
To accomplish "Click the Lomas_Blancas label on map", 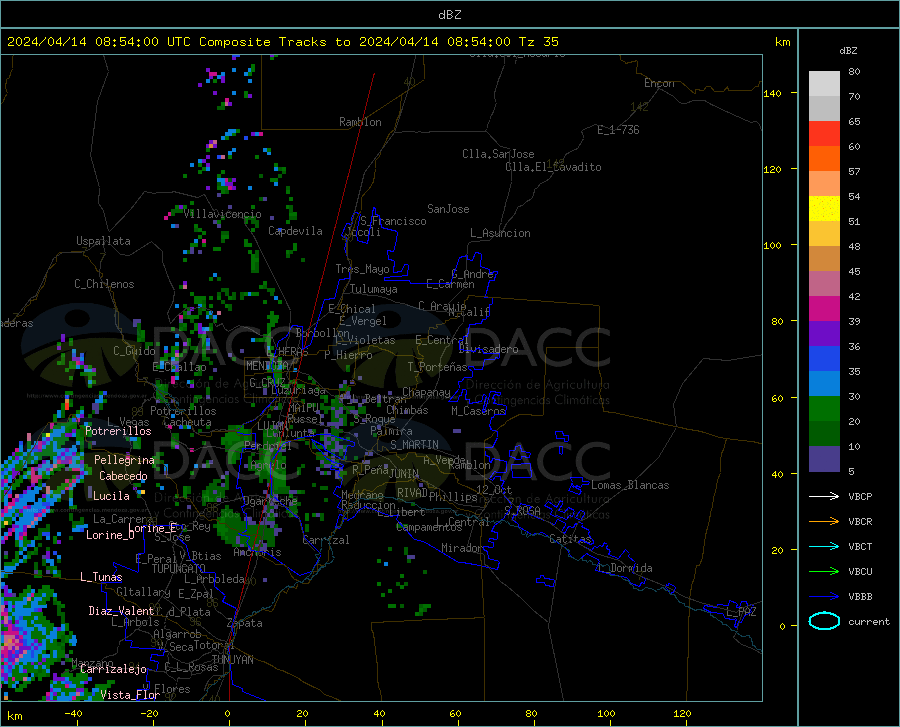I will pyautogui.click(x=630, y=485).
